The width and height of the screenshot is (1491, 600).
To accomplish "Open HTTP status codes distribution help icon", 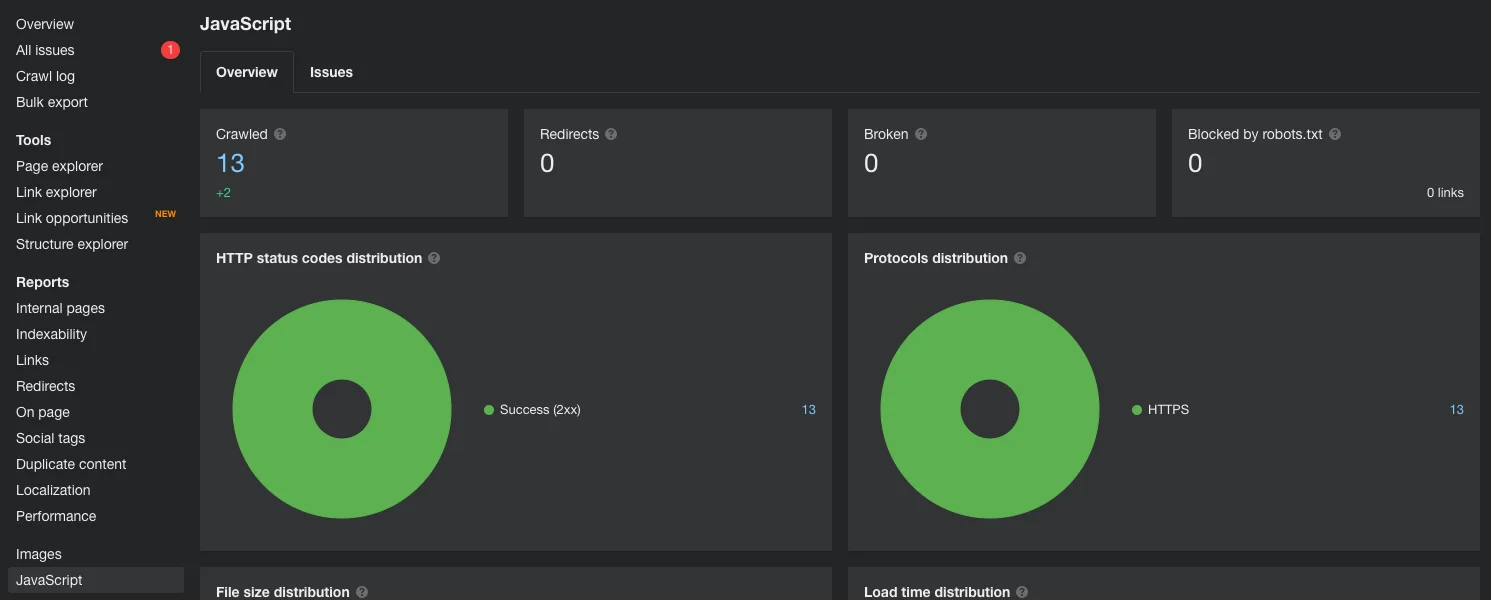I will pos(434,258).
